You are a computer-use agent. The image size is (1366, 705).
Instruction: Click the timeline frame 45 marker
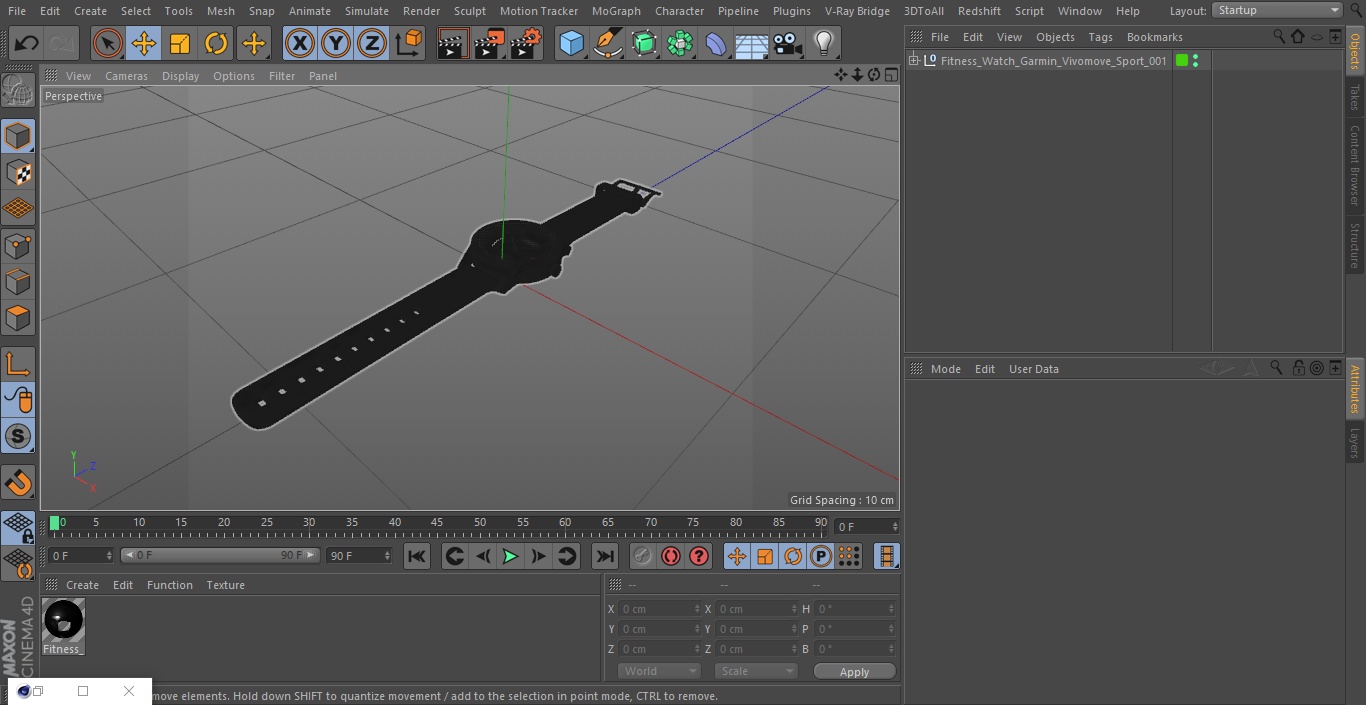click(x=437, y=522)
